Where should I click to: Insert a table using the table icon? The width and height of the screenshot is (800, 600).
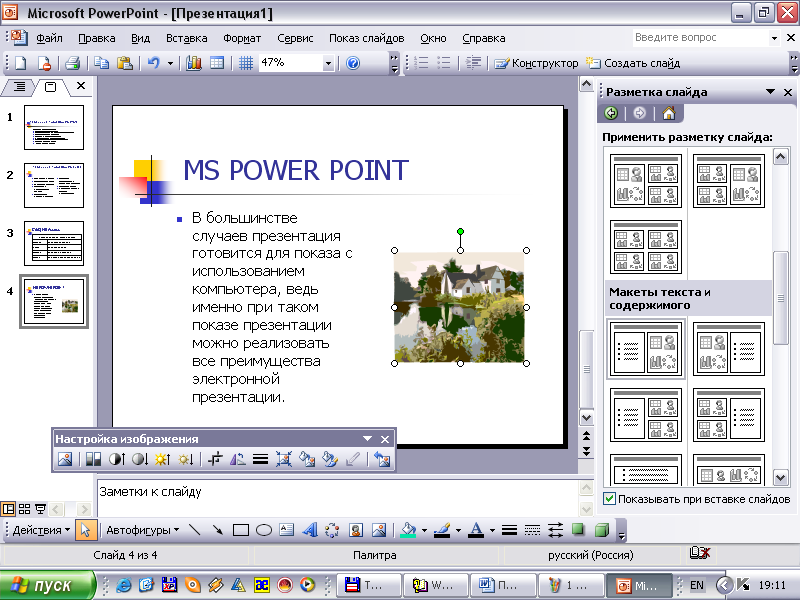coord(217,63)
